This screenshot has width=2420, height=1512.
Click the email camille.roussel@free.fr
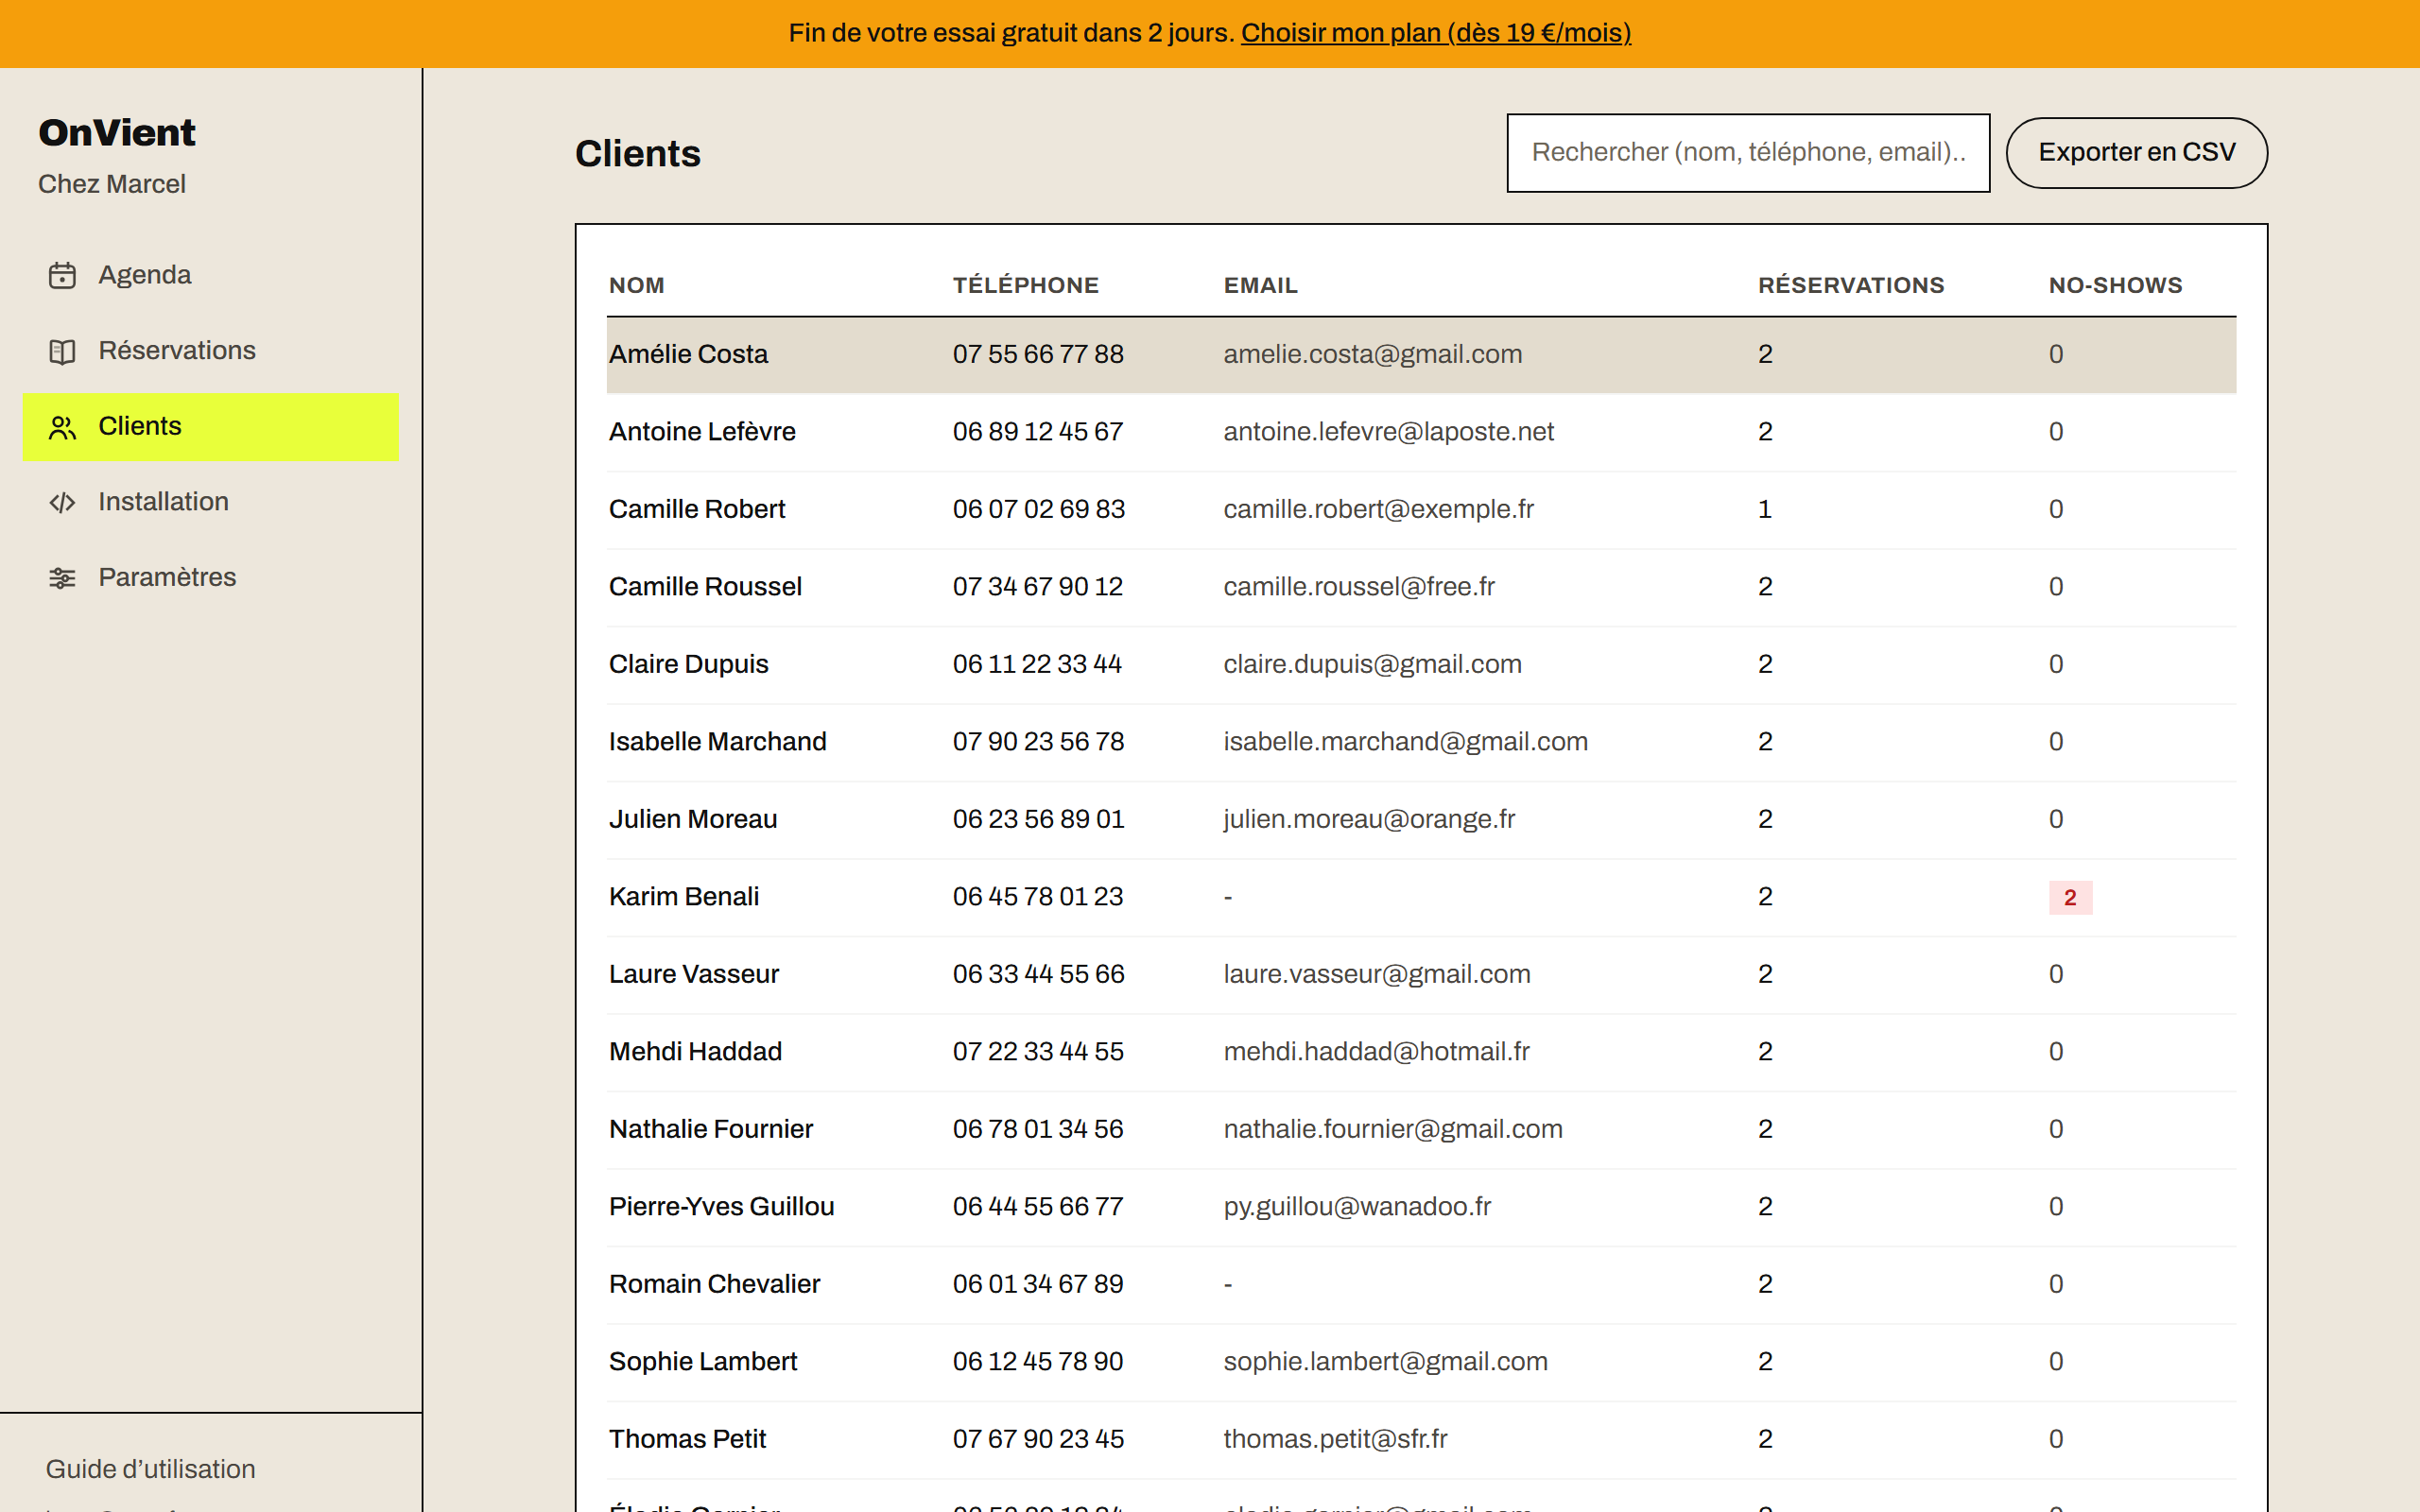pos(1359,587)
